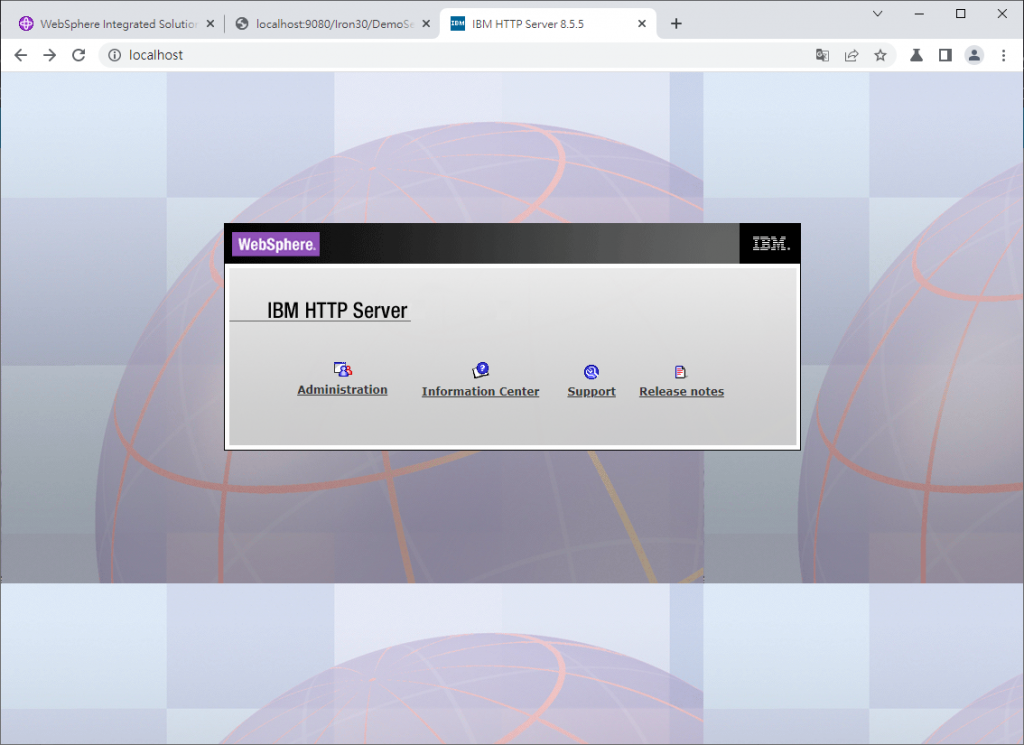Minimize the browser window
1024x745 pixels.
click(919, 14)
